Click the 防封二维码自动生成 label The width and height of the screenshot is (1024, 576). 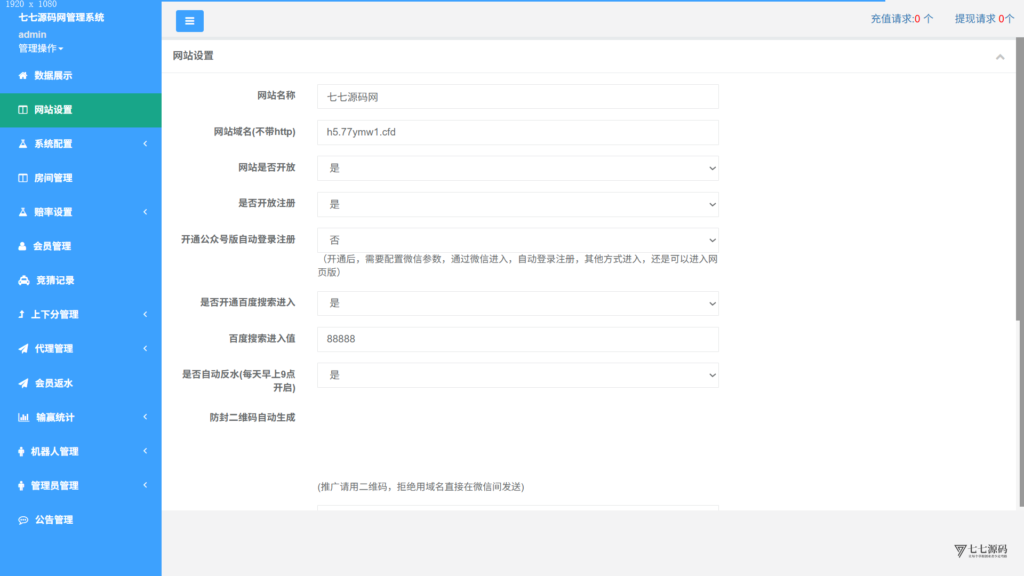coord(252,417)
